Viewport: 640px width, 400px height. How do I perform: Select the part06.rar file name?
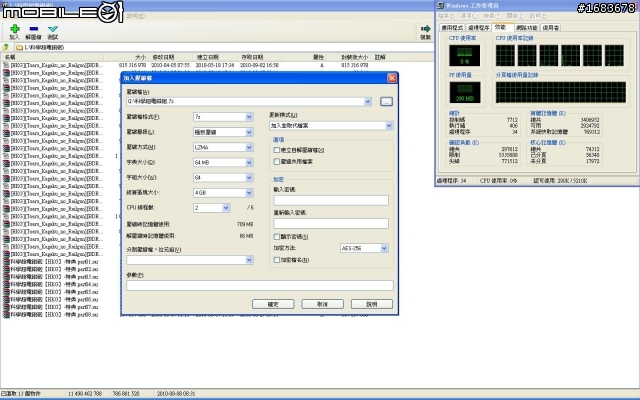(54, 300)
